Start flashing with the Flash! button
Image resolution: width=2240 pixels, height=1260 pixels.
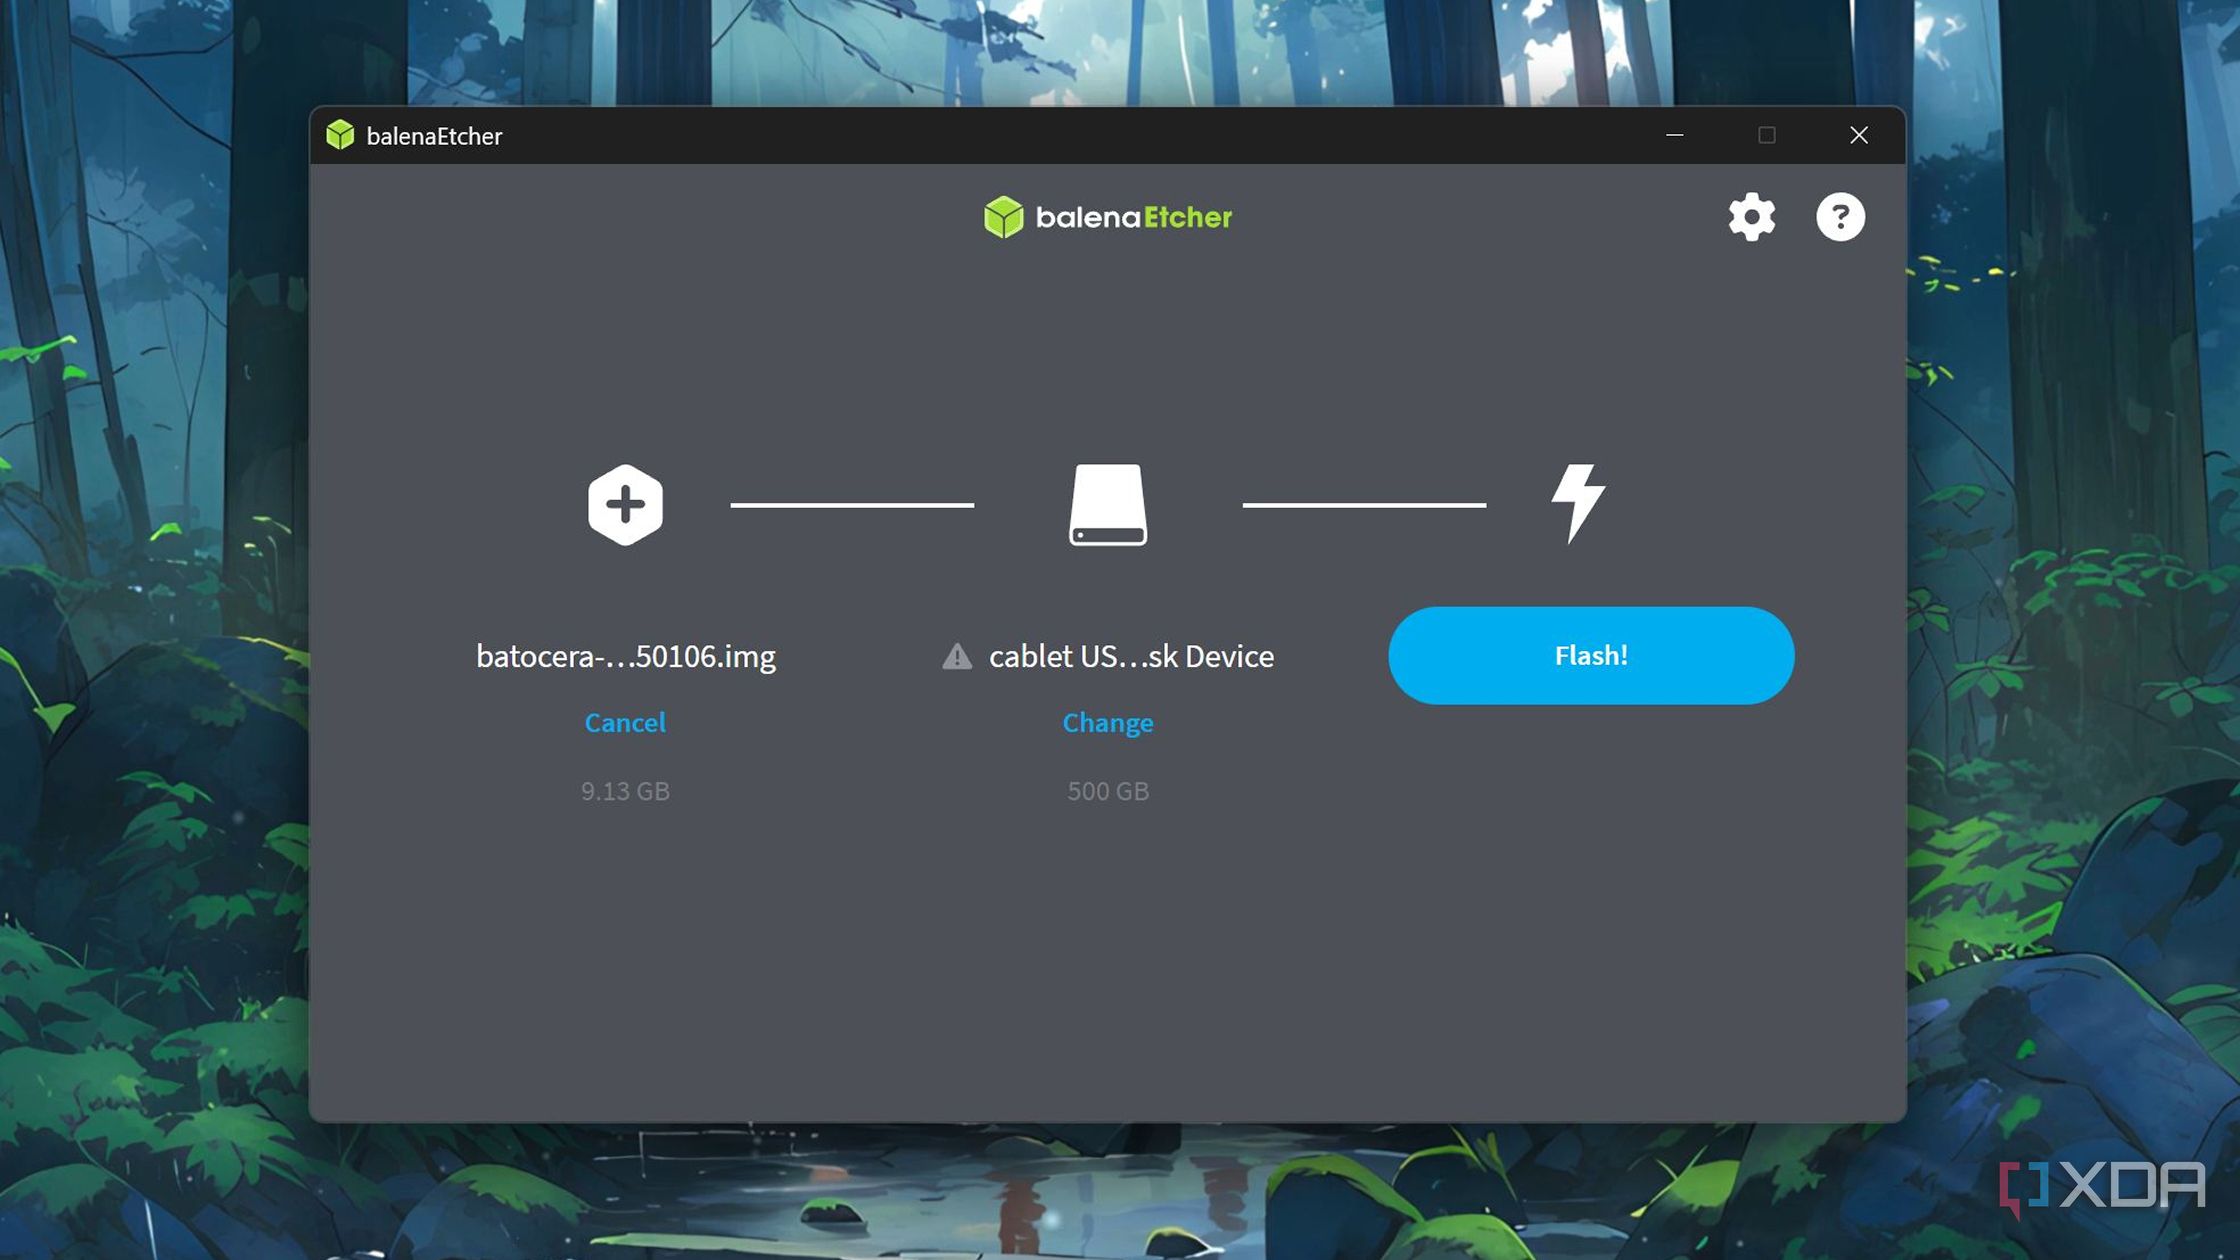click(1591, 655)
